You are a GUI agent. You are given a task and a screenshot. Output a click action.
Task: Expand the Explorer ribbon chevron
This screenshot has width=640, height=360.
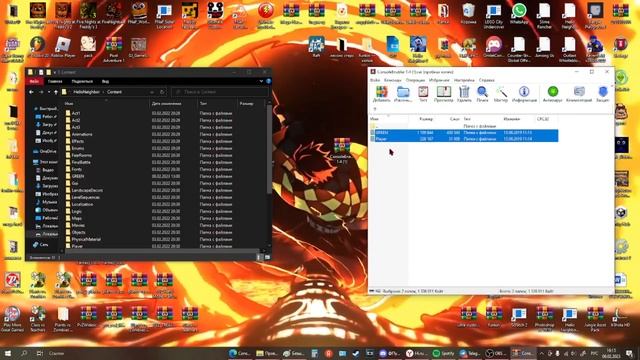click(261, 81)
